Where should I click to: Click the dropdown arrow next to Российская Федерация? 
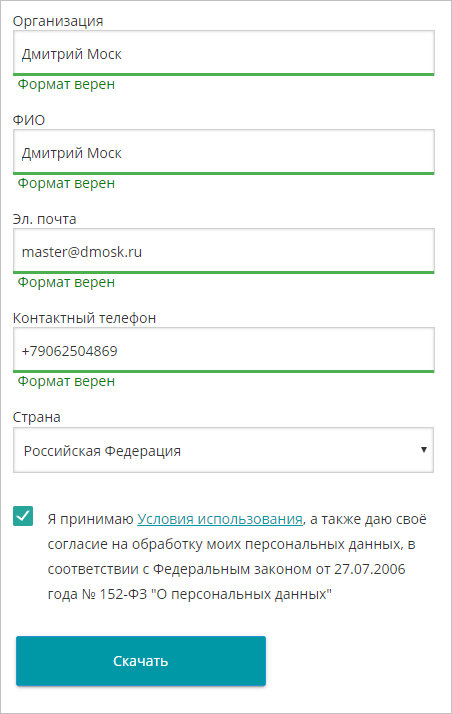click(424, 450)
